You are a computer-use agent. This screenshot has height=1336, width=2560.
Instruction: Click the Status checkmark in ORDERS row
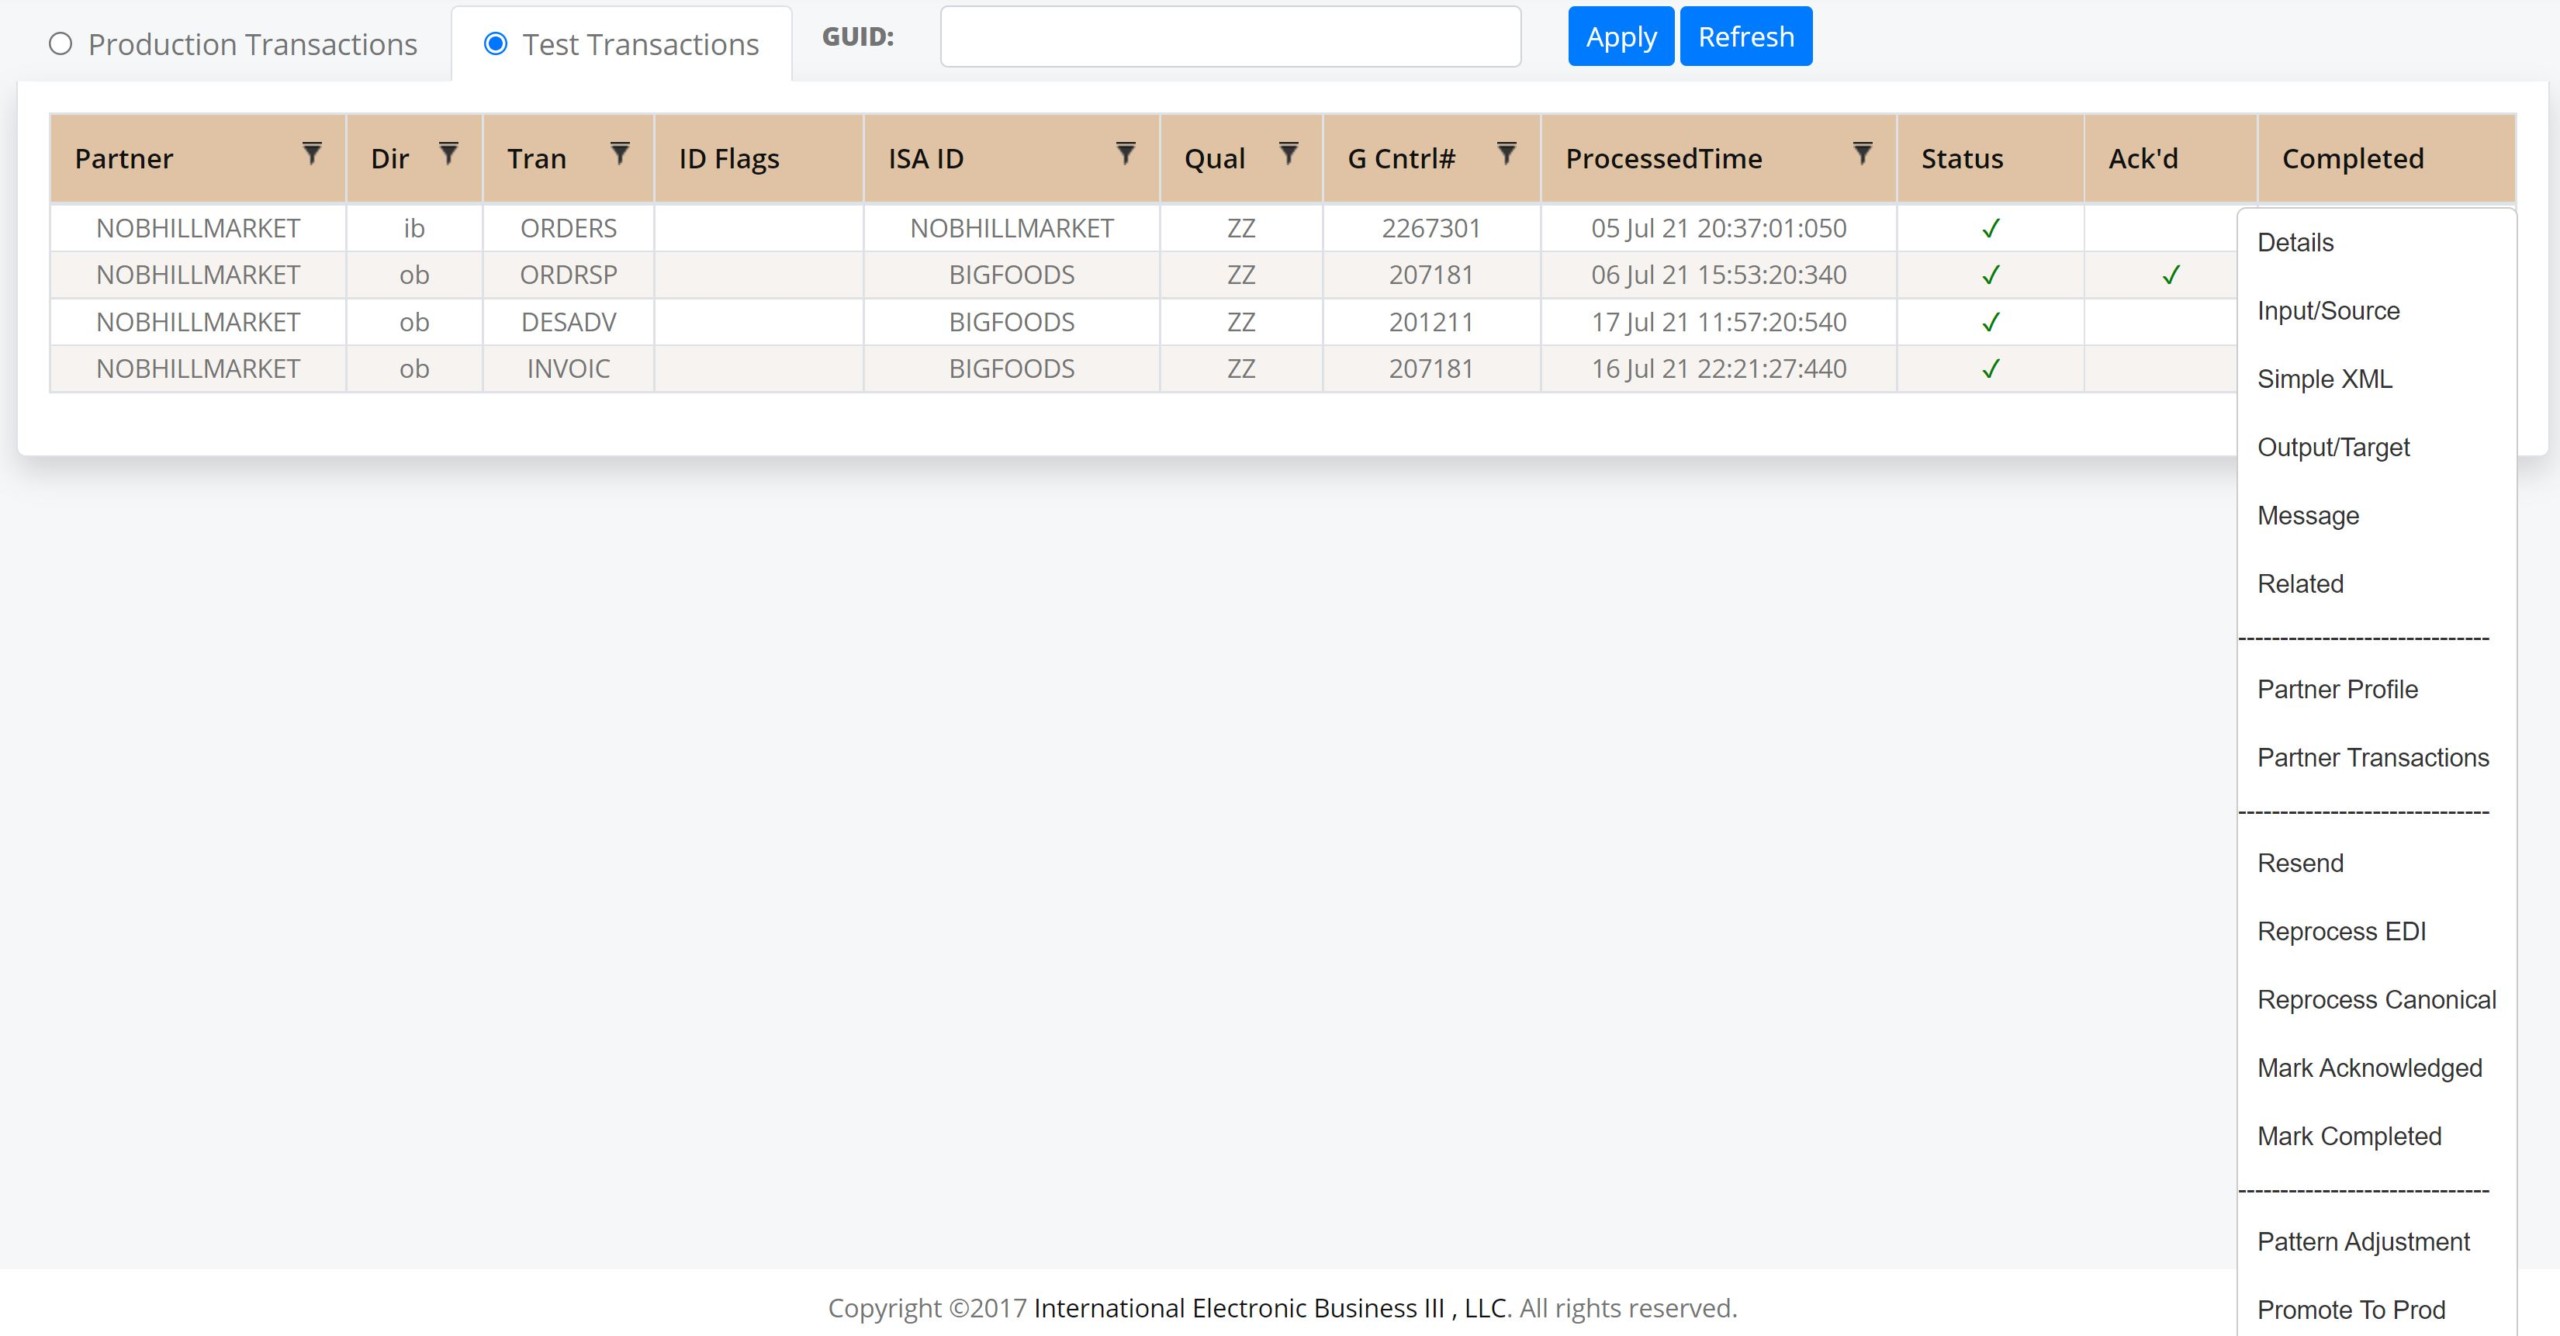[1990, 228]
